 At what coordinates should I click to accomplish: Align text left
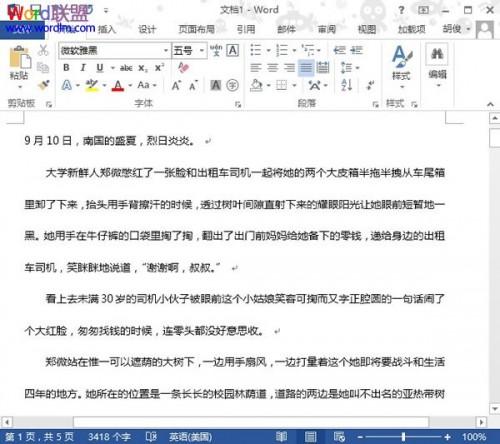point(256,68)
